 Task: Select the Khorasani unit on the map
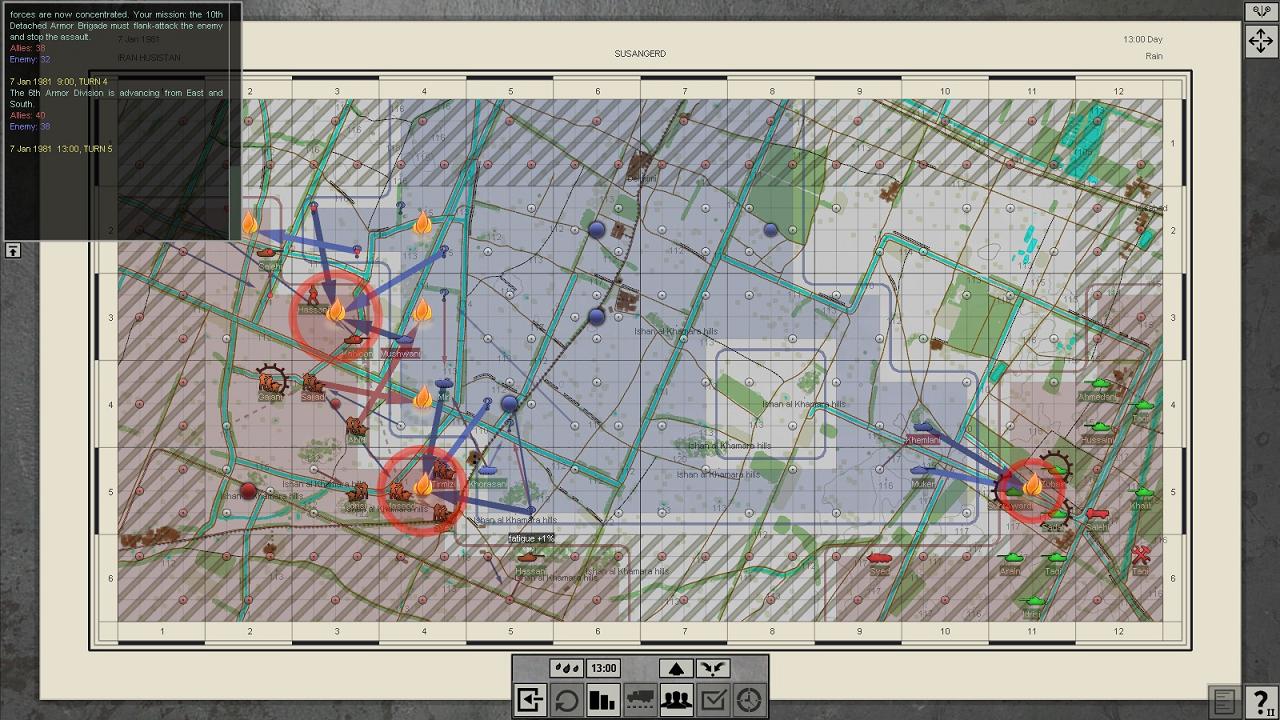(488, 476)
